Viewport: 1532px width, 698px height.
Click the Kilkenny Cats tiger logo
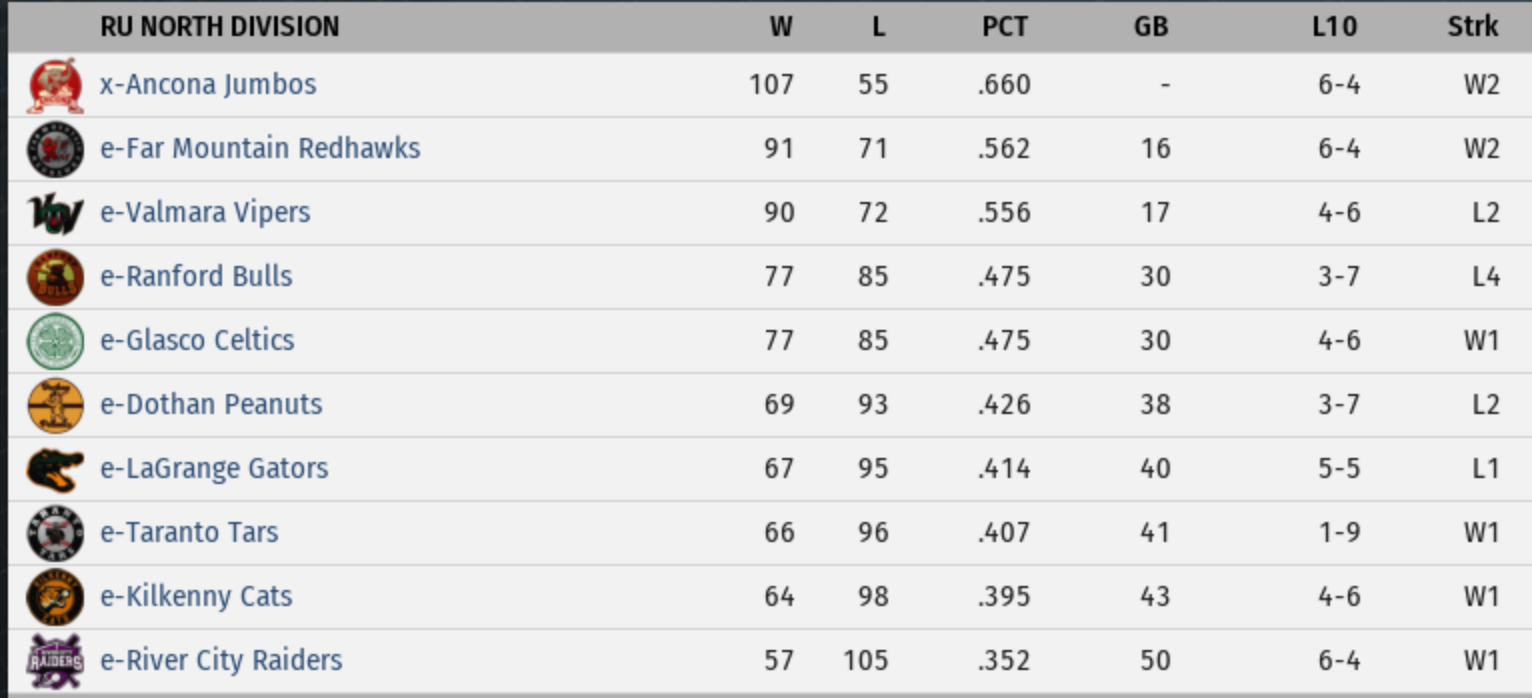coord(55,597)
